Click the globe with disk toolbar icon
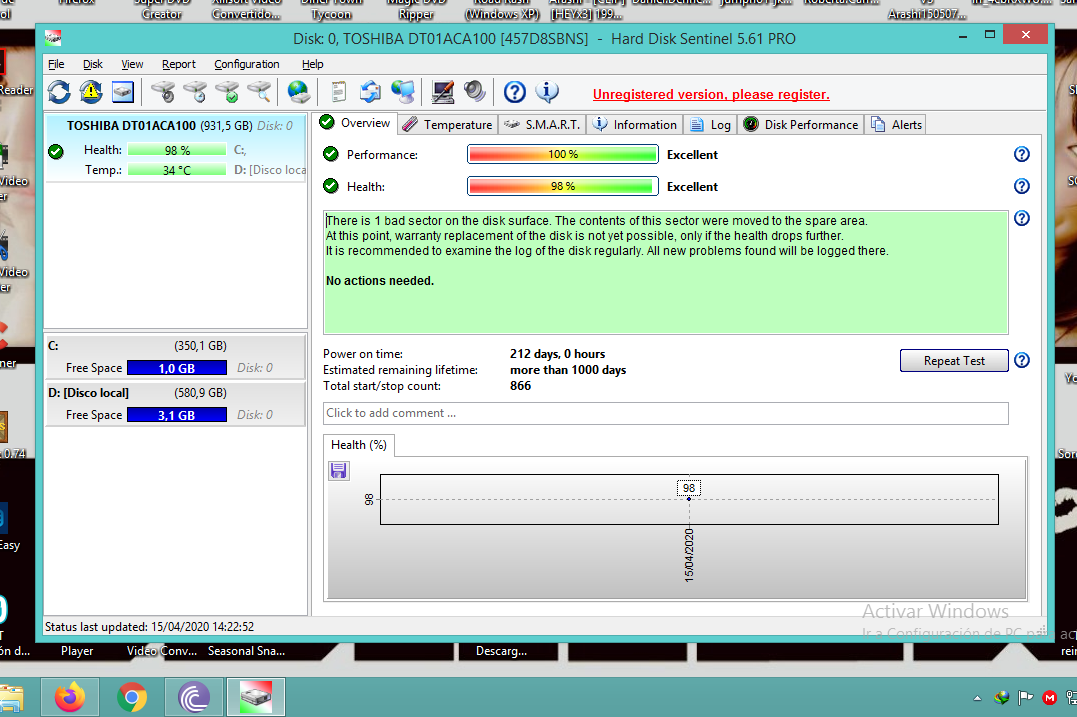The width and height of the screenshot is (1077, 717). (x=299, y=92)
